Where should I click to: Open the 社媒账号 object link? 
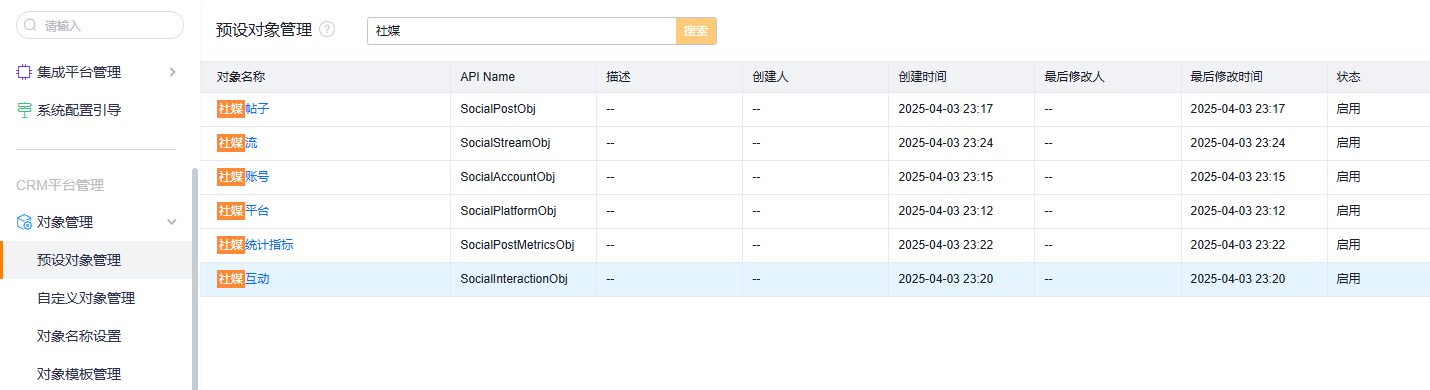243,177
